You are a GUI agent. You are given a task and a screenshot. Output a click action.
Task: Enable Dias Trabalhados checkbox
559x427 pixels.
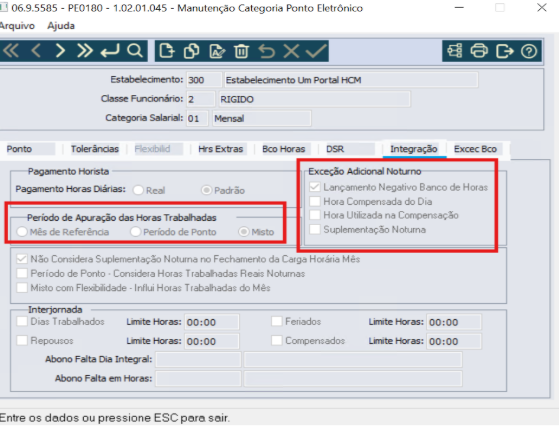click(x=22, y=321)
